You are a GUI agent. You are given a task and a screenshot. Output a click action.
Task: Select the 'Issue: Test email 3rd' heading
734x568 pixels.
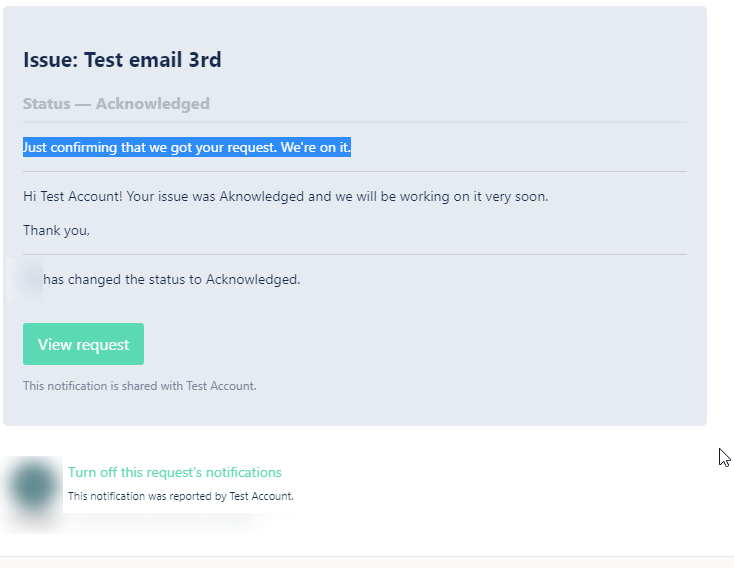pyautogui.click(x=122, y=59)
